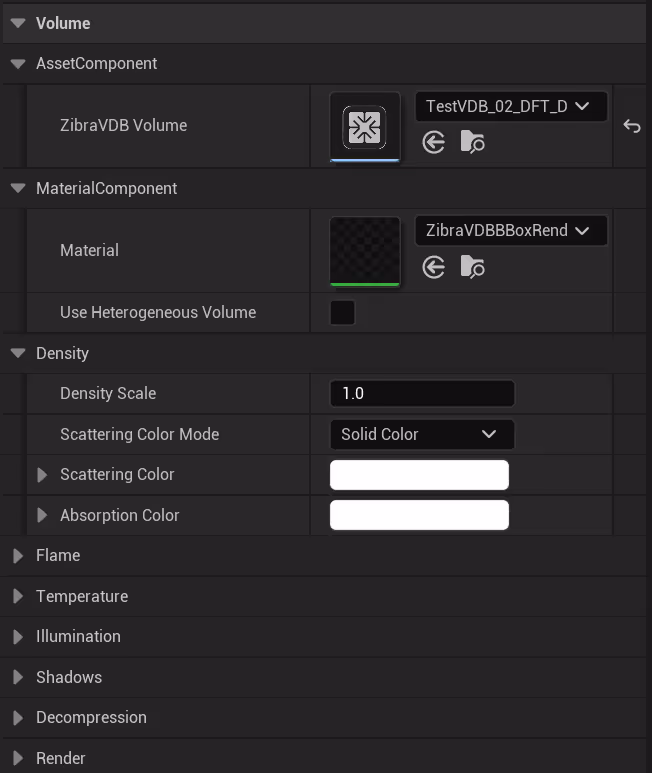Click the Material property label

(x=89, y=250)
